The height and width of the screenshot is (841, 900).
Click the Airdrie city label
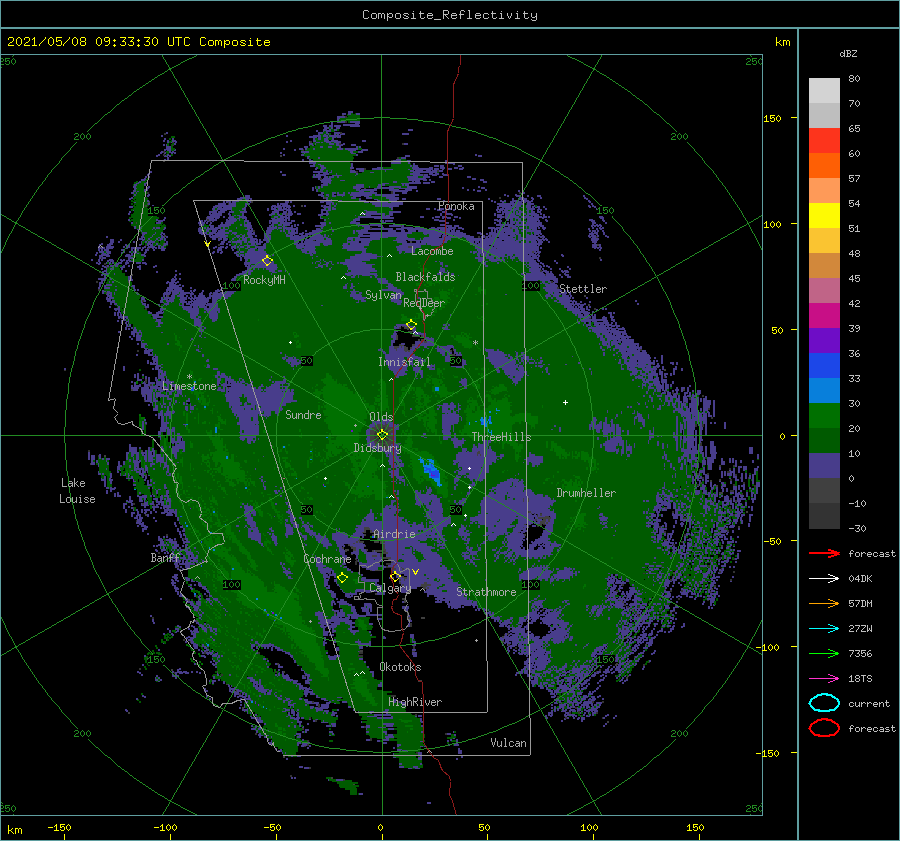tap(394, 534)
